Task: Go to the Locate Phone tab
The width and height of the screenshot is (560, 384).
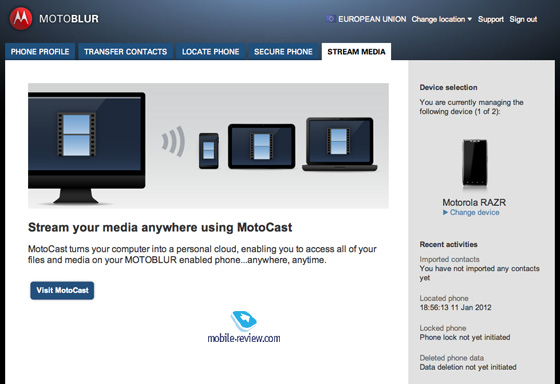Action: 211,52
